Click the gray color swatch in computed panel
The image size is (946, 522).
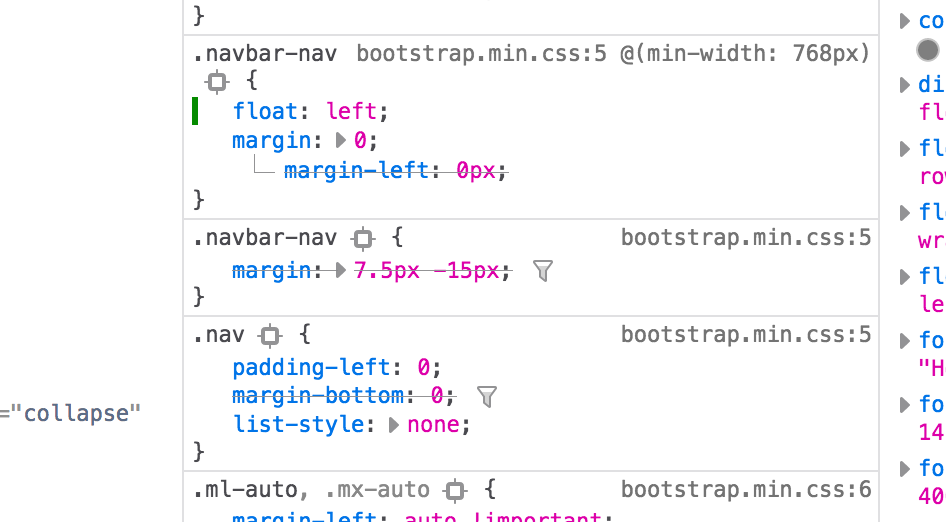[x=928, y=51]
